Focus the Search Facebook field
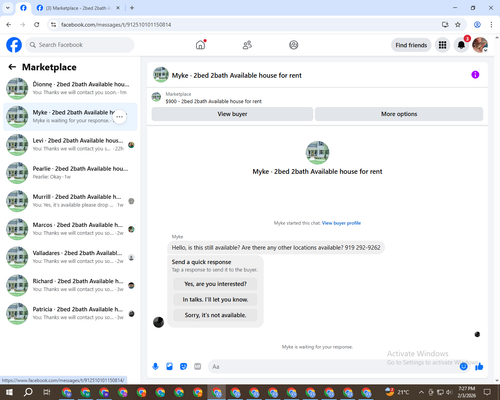Viewport: 500px width, 400px height. (x=80, y=45)
